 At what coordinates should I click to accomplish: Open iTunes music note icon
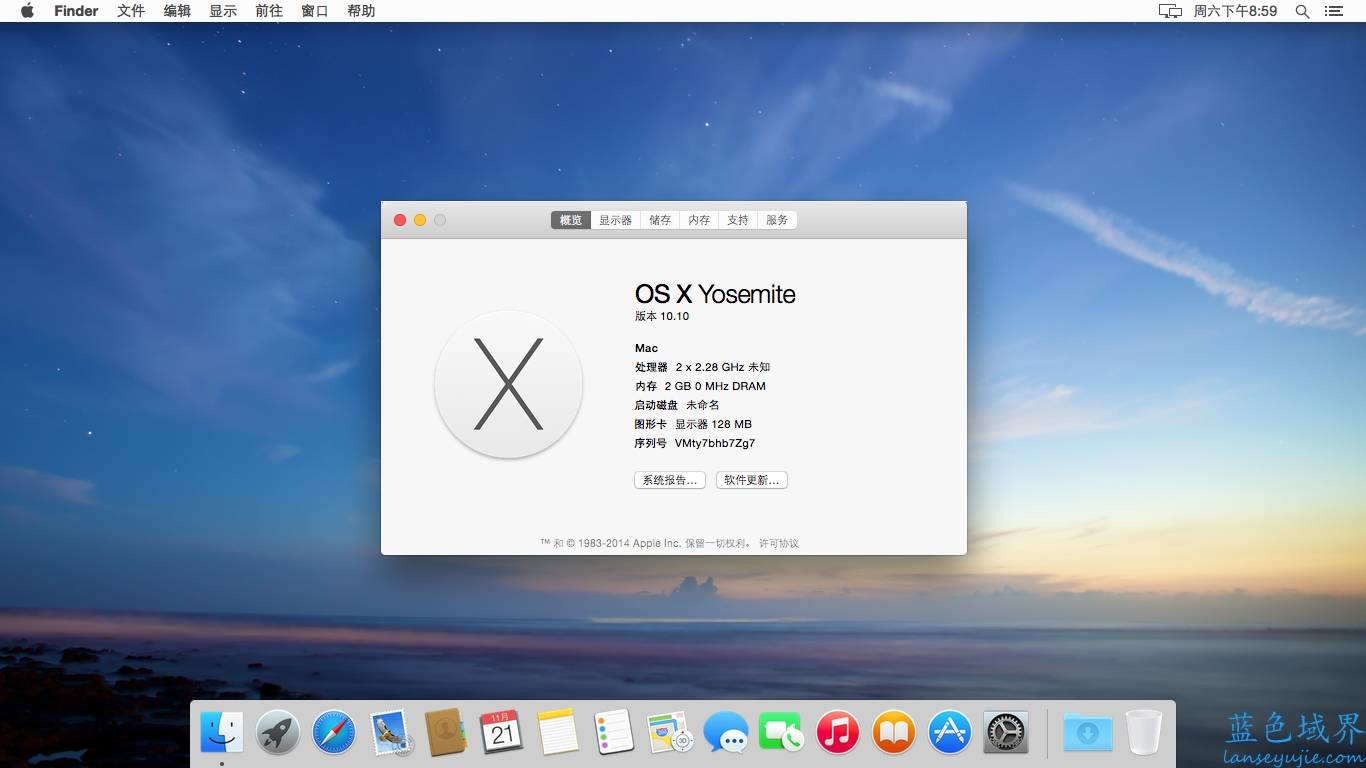click(838, 732)
